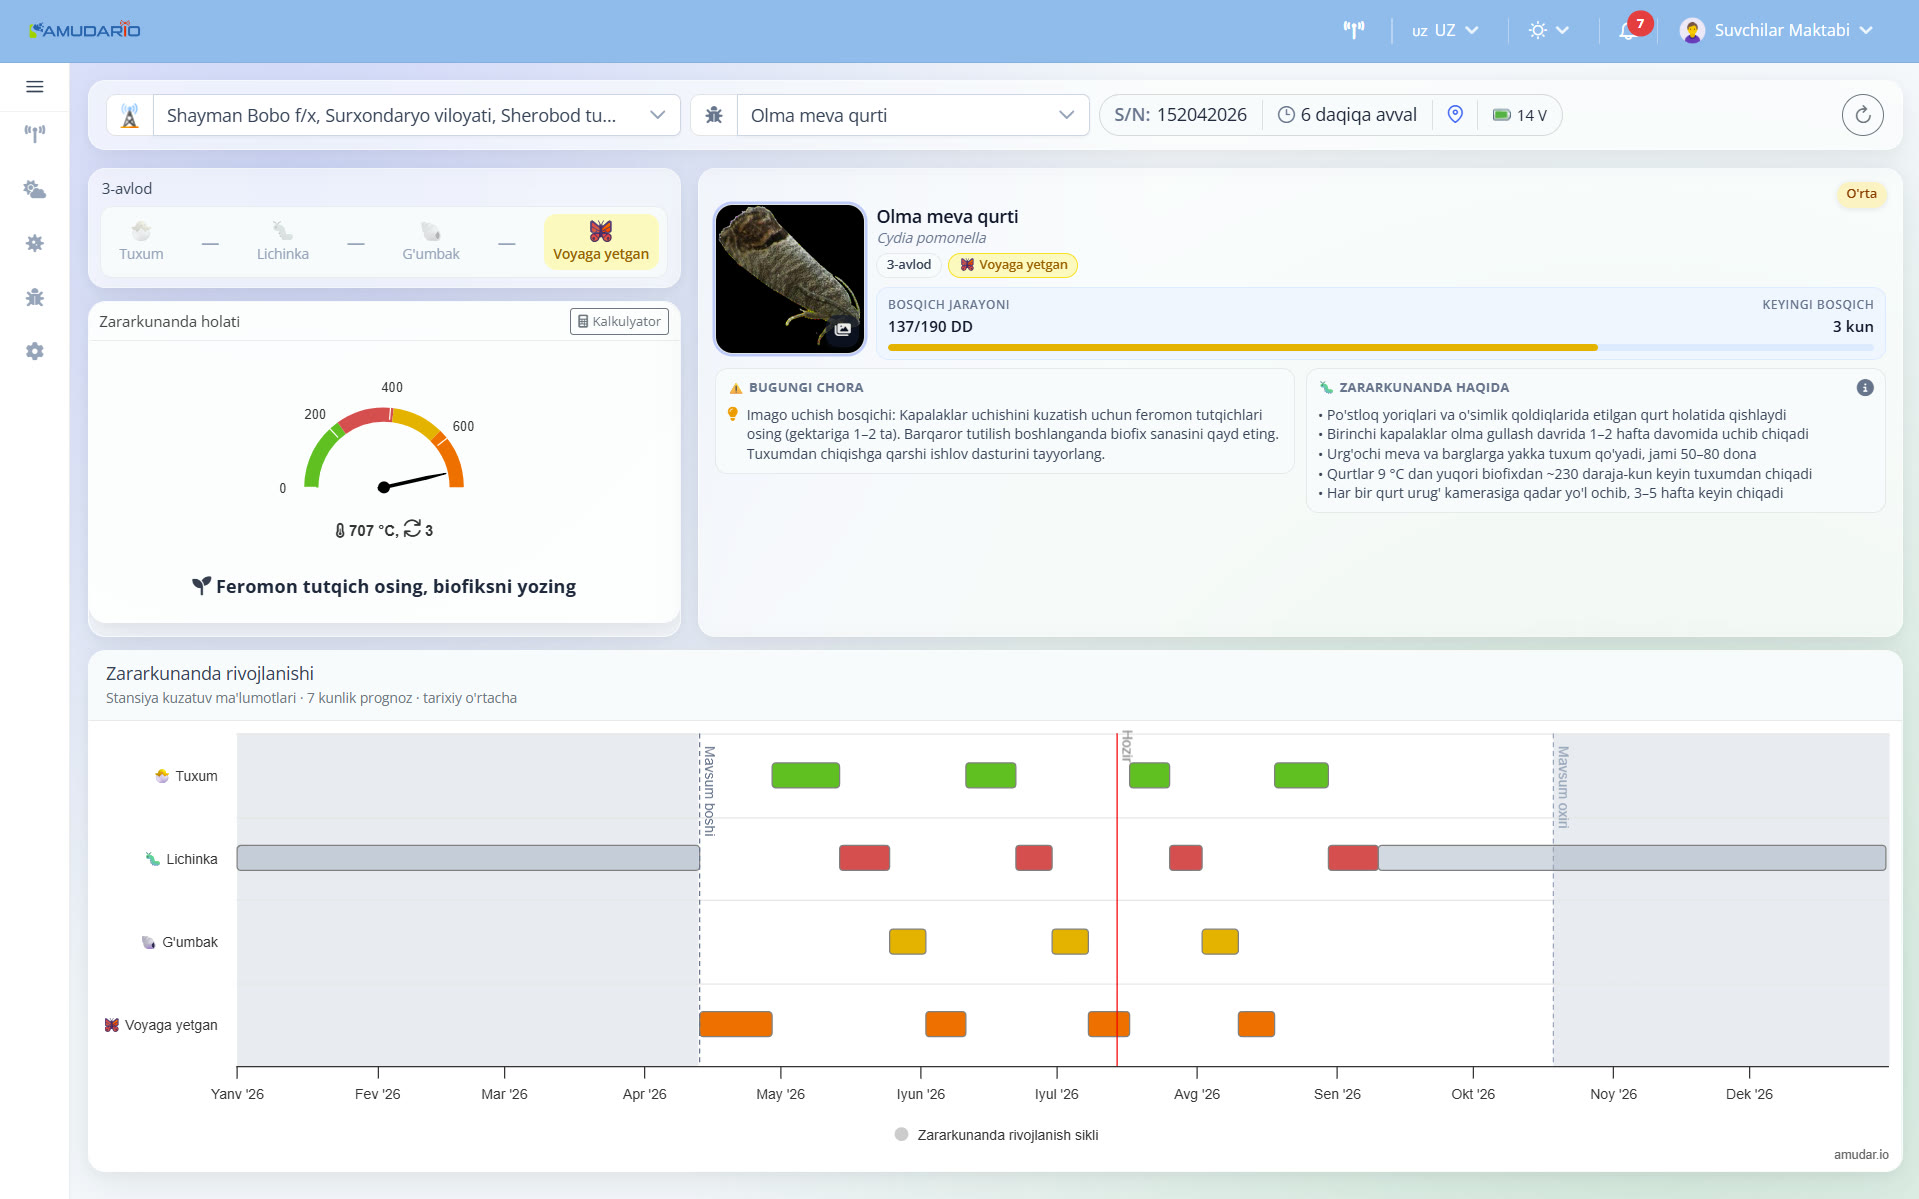
Task: Click the clock icon by last update
Action: coord(1286,115)
